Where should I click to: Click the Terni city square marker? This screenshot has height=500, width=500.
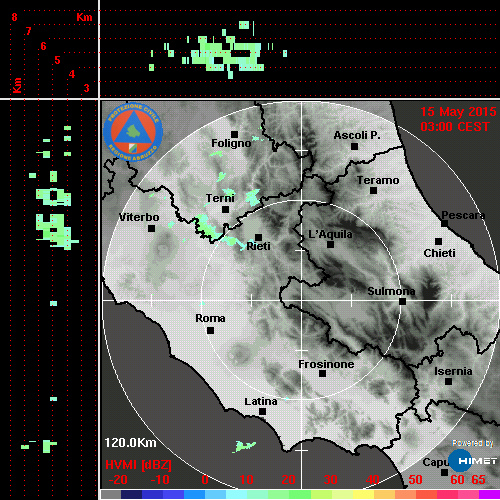click(x=225, y=210)
